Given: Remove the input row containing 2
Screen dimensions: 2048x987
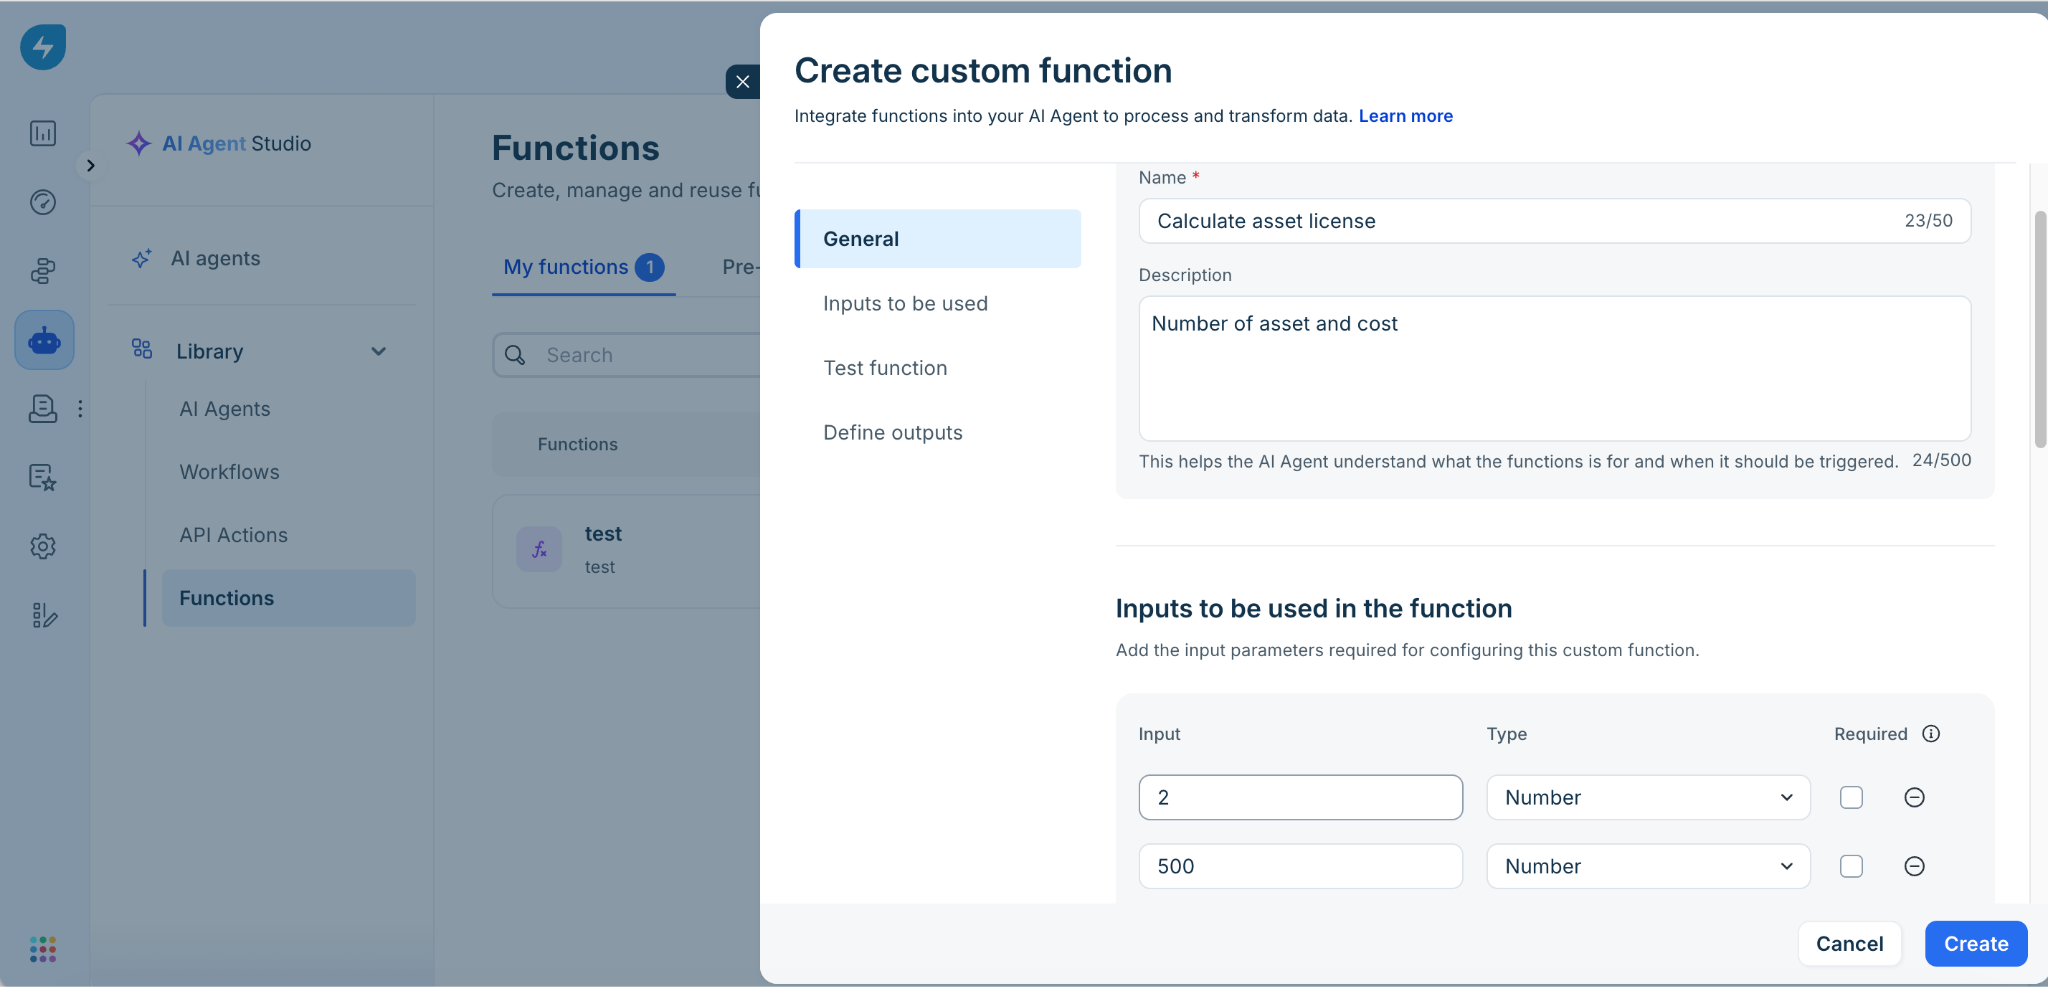Looking at the screenshot, I should tap(1914, 797).
